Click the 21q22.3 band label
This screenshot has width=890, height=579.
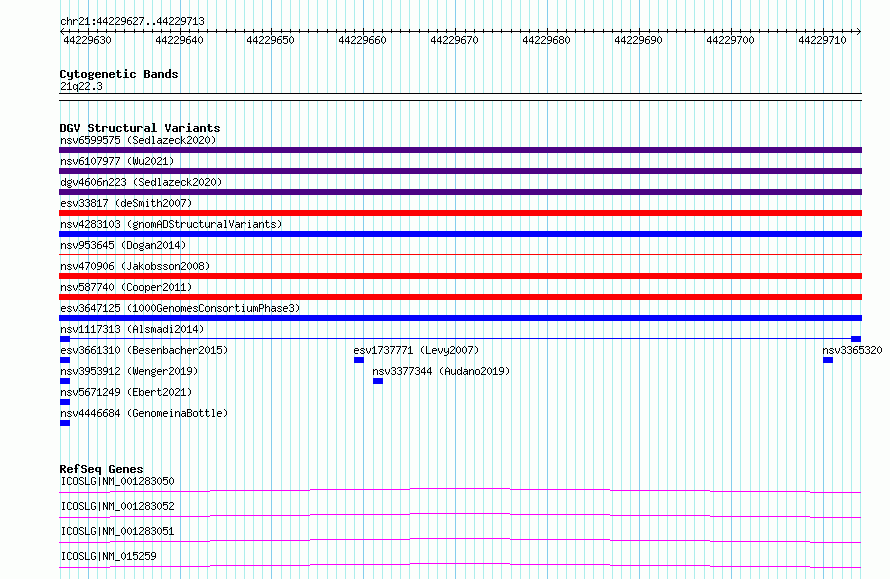coord(81,86)
